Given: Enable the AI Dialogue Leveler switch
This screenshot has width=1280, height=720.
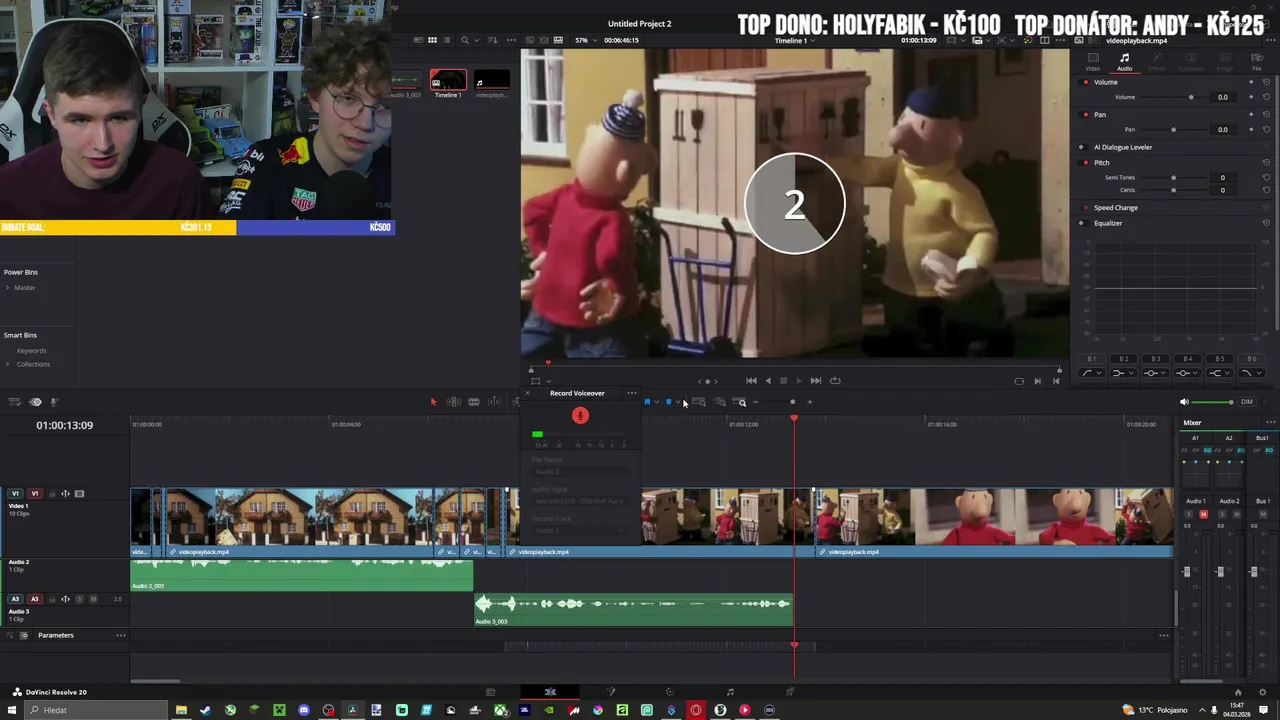Looking at the screenshot, I should coord(1083,147).
